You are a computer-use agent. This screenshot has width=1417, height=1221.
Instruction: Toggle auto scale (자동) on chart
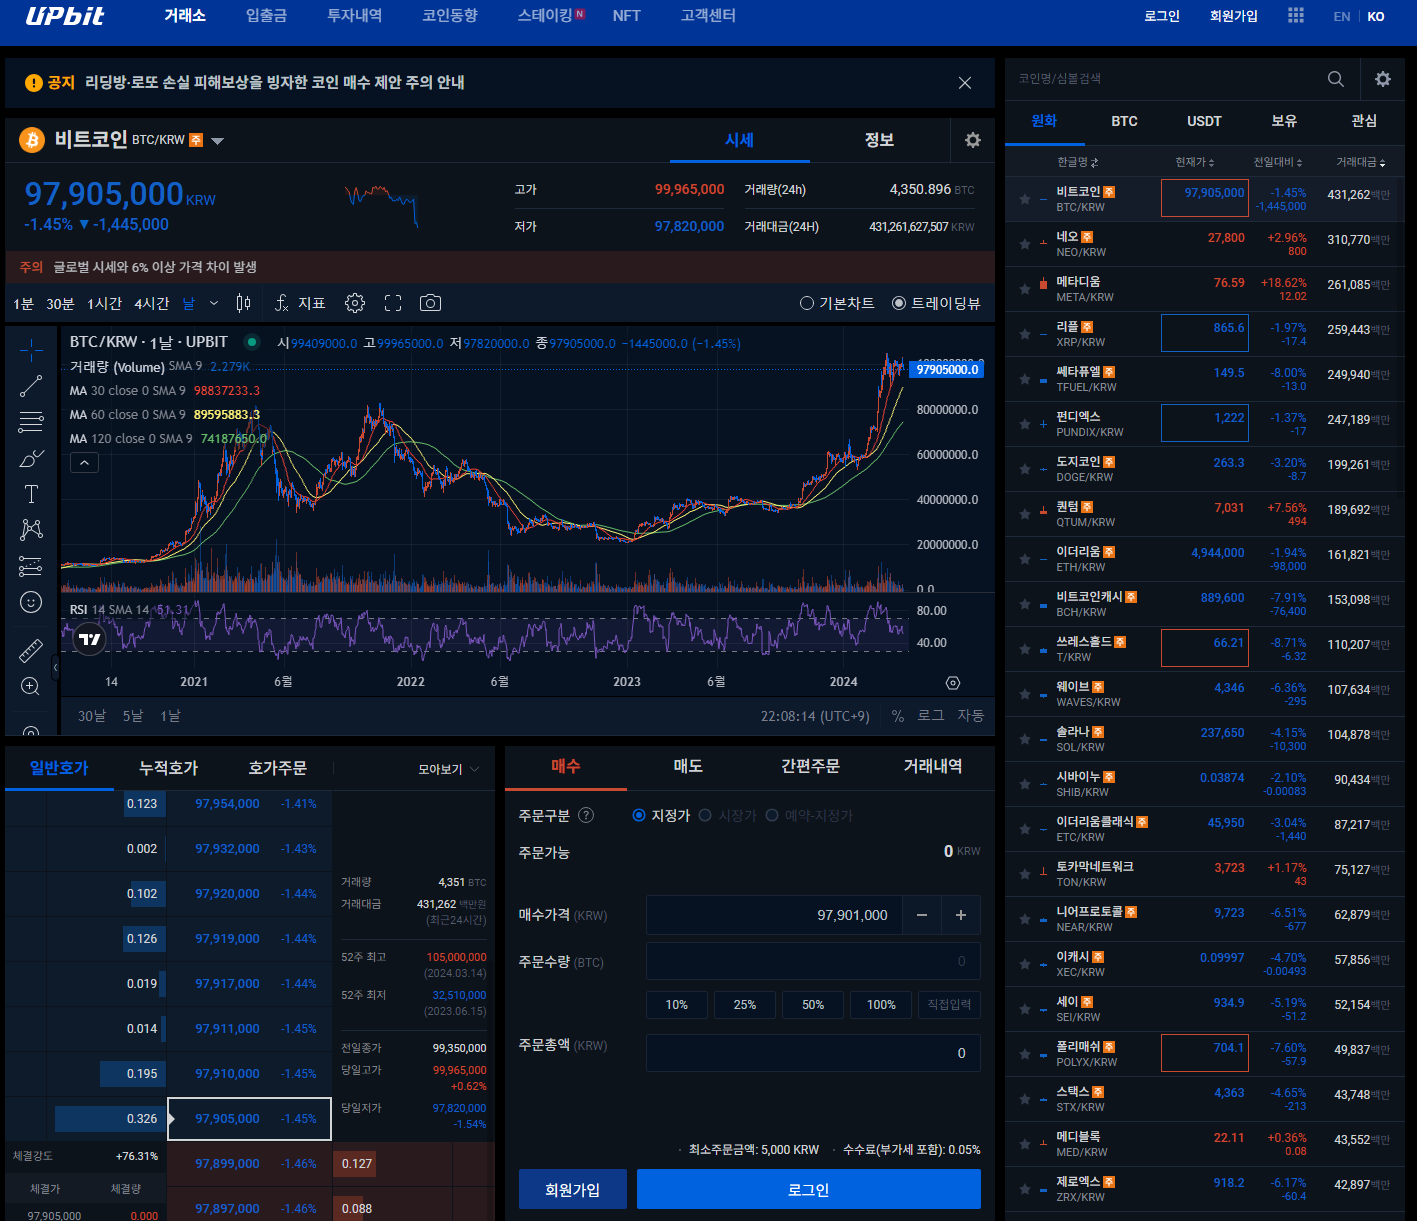(971, 716)
